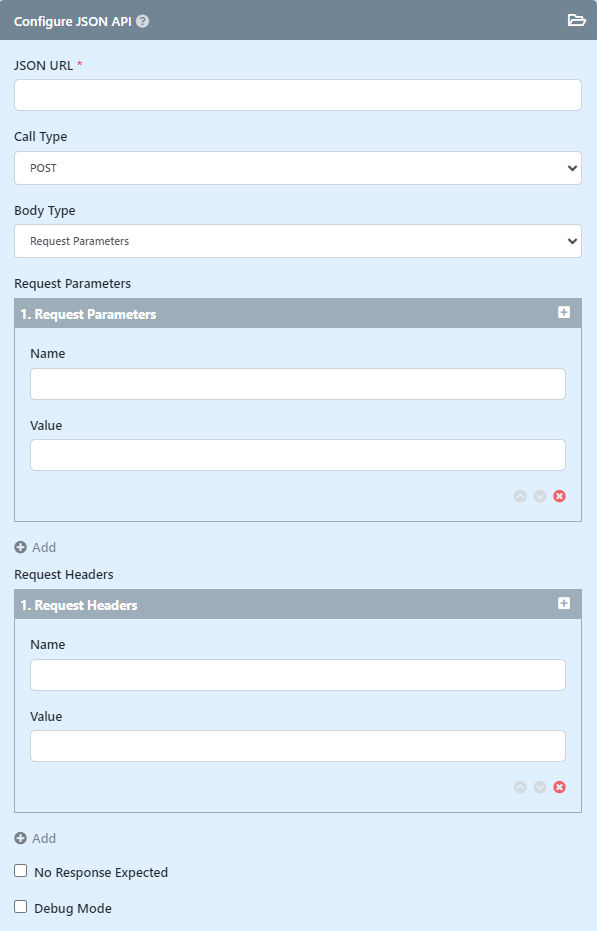Screen dimensions: 597x931
Task: Move Request Parameters row up
Action: tap(520, 496)
